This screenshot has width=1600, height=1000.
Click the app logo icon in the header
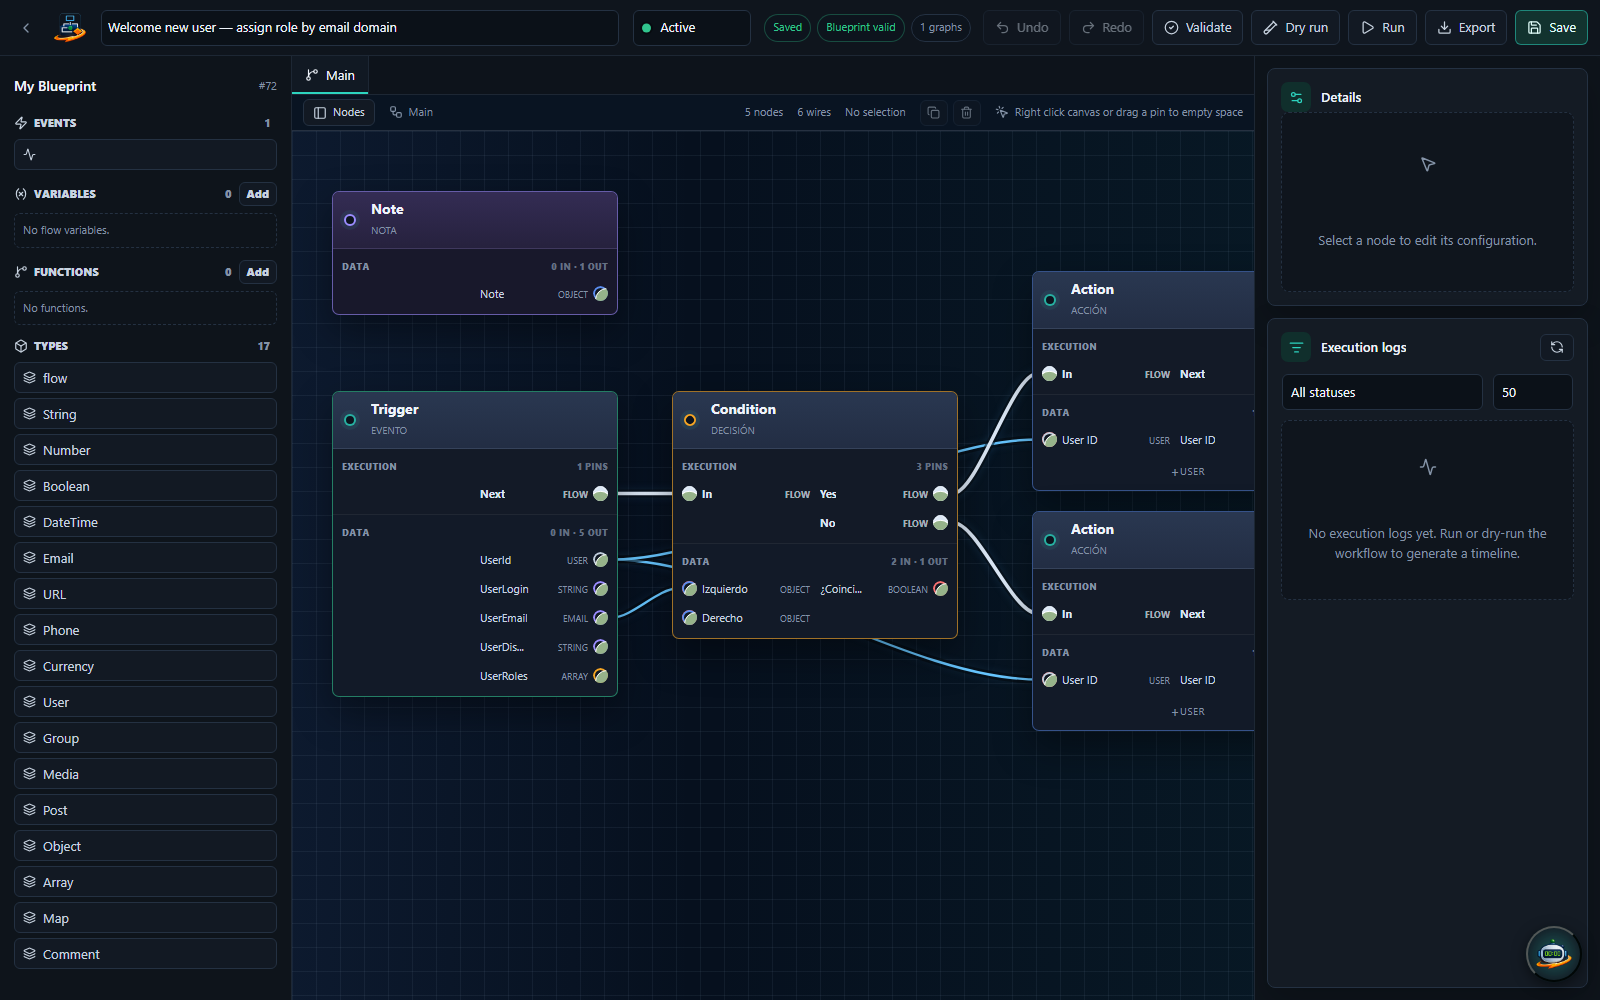click(69, 28)
